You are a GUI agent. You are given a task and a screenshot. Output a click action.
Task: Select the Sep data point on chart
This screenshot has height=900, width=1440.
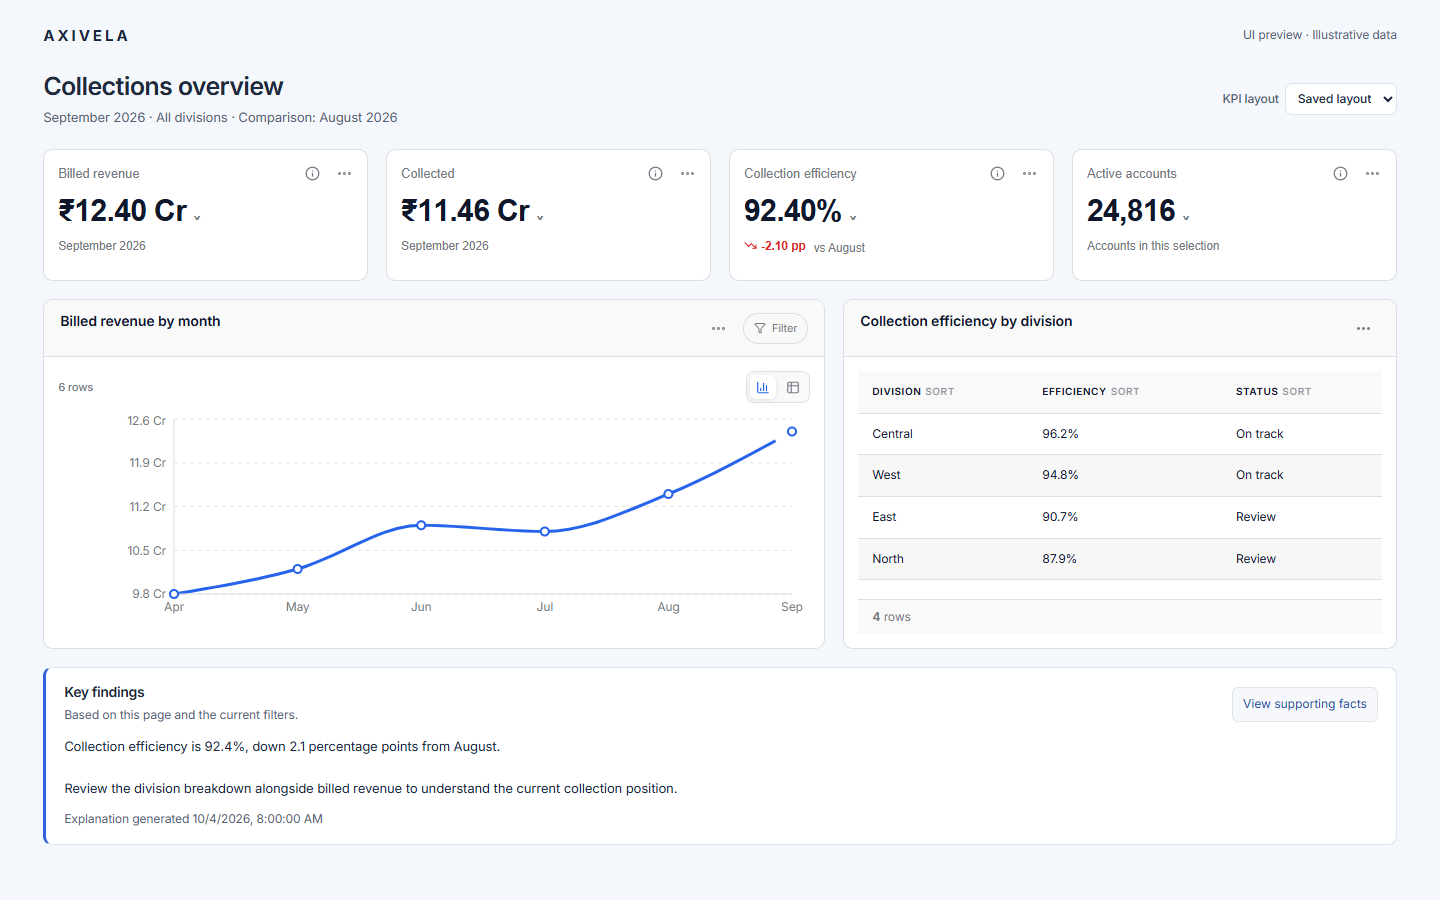792,432
